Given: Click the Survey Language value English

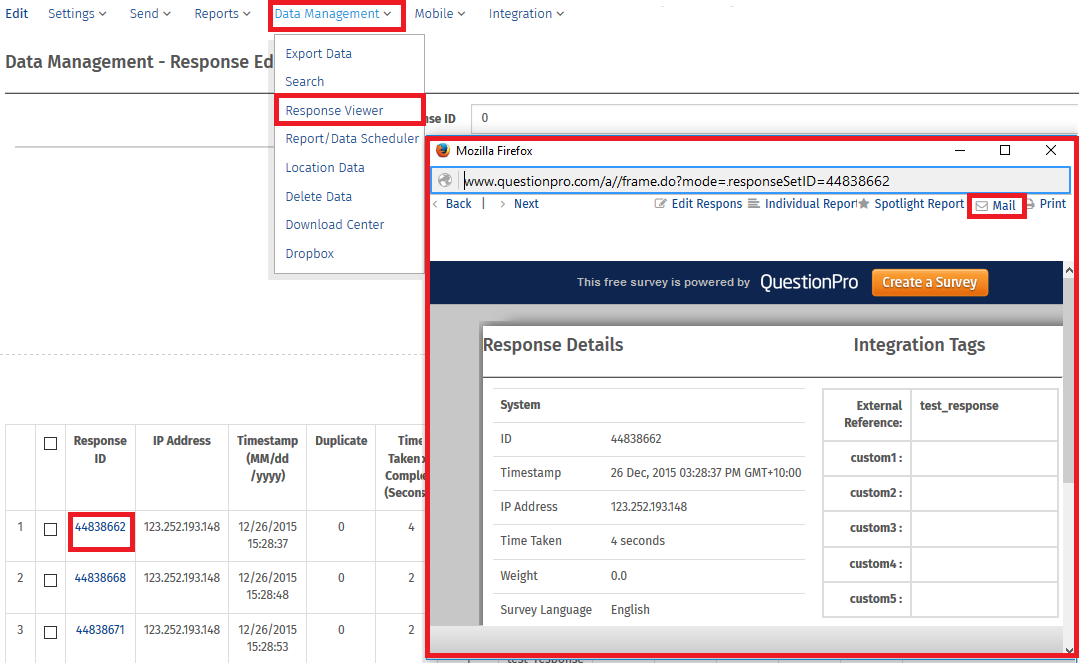Looking at the screenshot, I should pyautogui.click(x=630, y=610).
